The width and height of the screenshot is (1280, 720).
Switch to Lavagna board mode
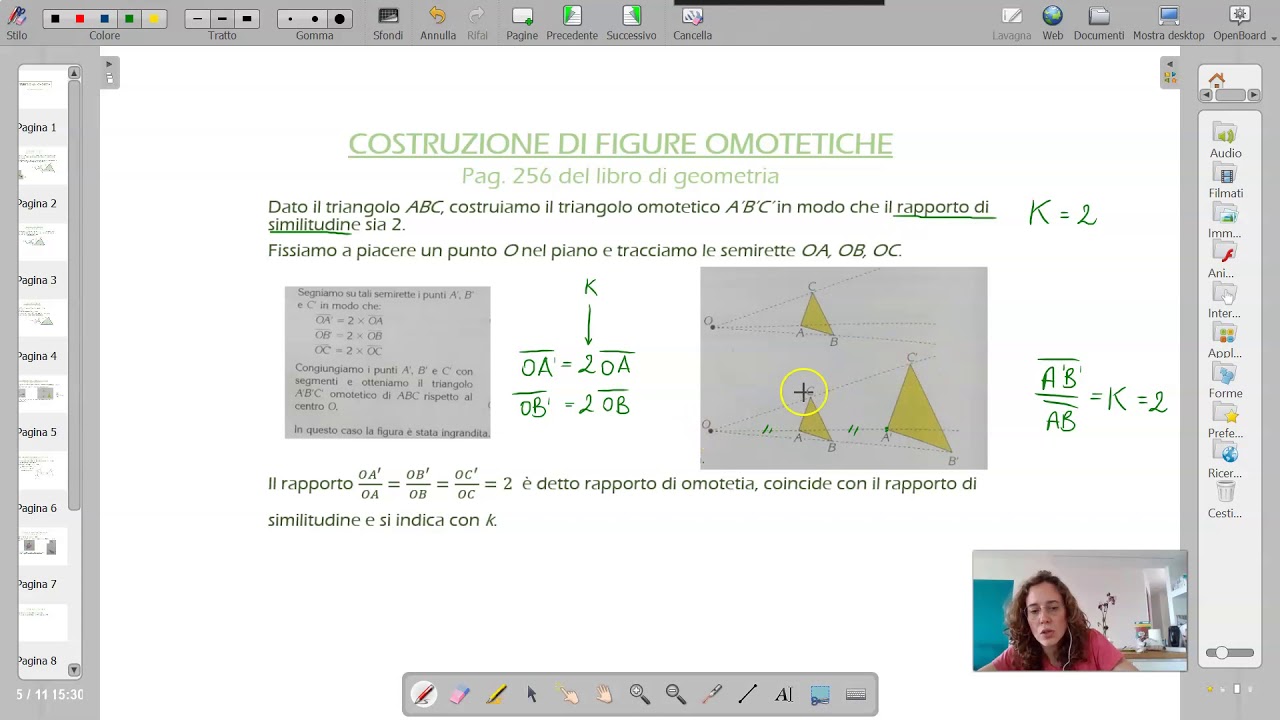pyautogui.click(x=1012, y=23)
